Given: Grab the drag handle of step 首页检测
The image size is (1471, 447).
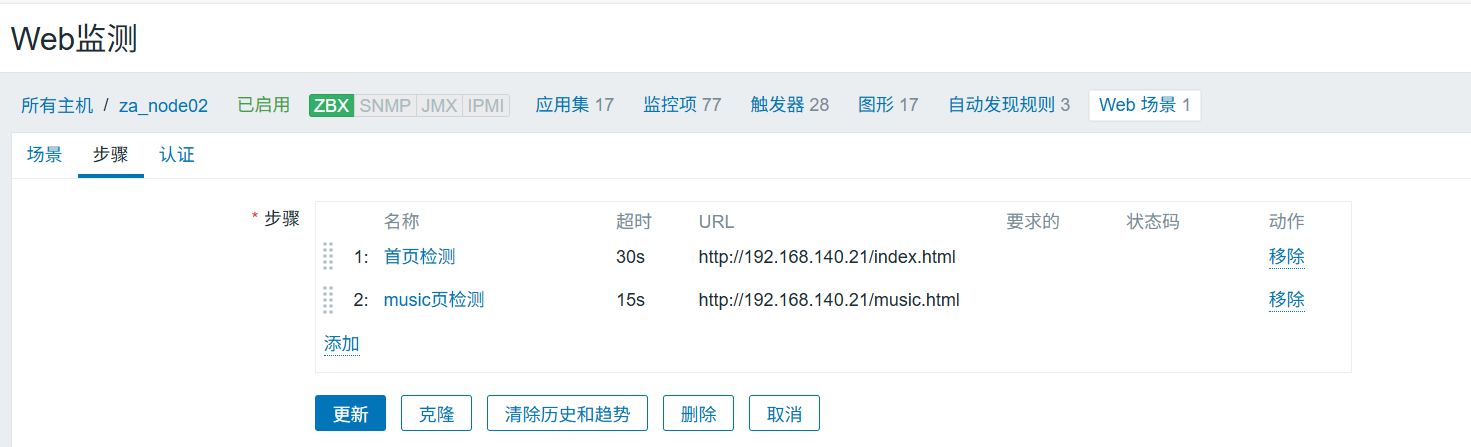Looking at the screenshot, I should coord(328,257).
